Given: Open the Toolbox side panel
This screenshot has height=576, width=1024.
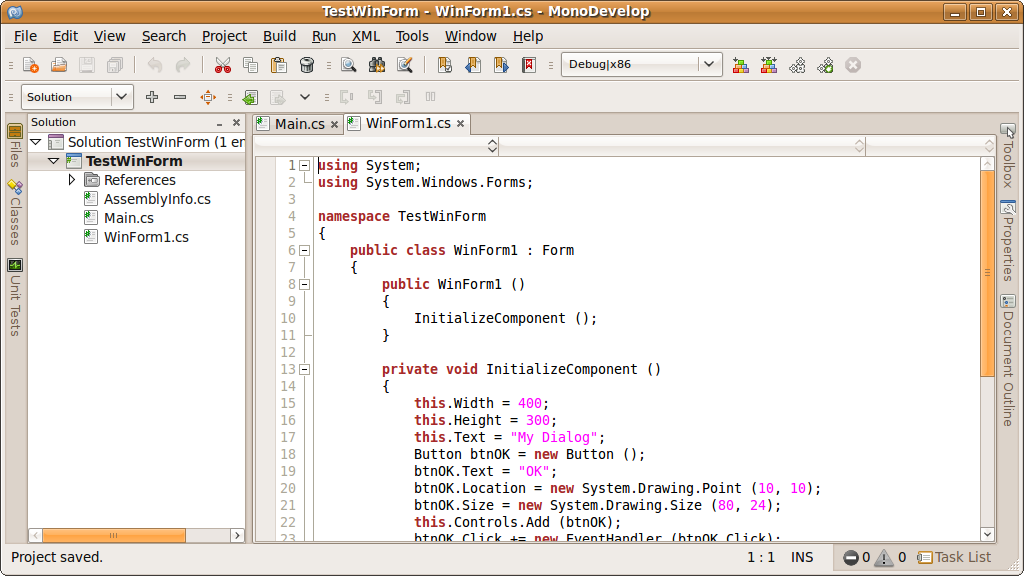Looking at the screenshot, I should tap(1008, 155).
